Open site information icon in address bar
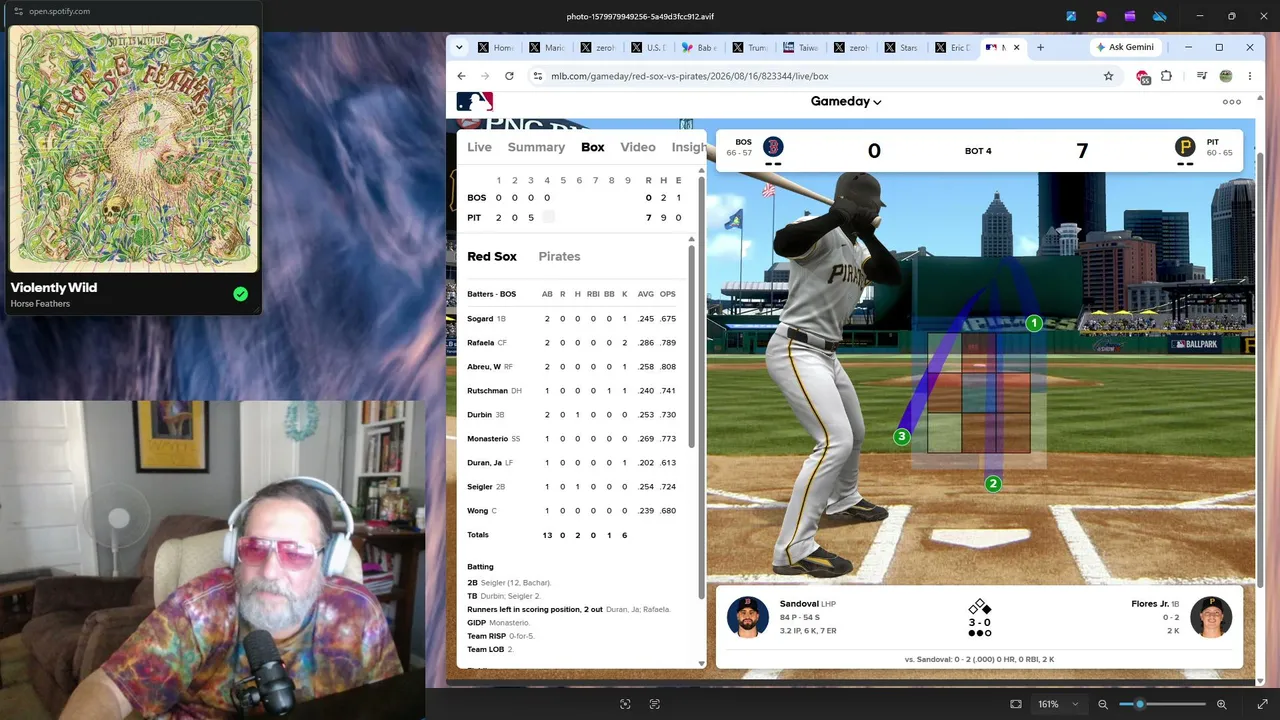1280x720 pixels. [x=537, y=76]
